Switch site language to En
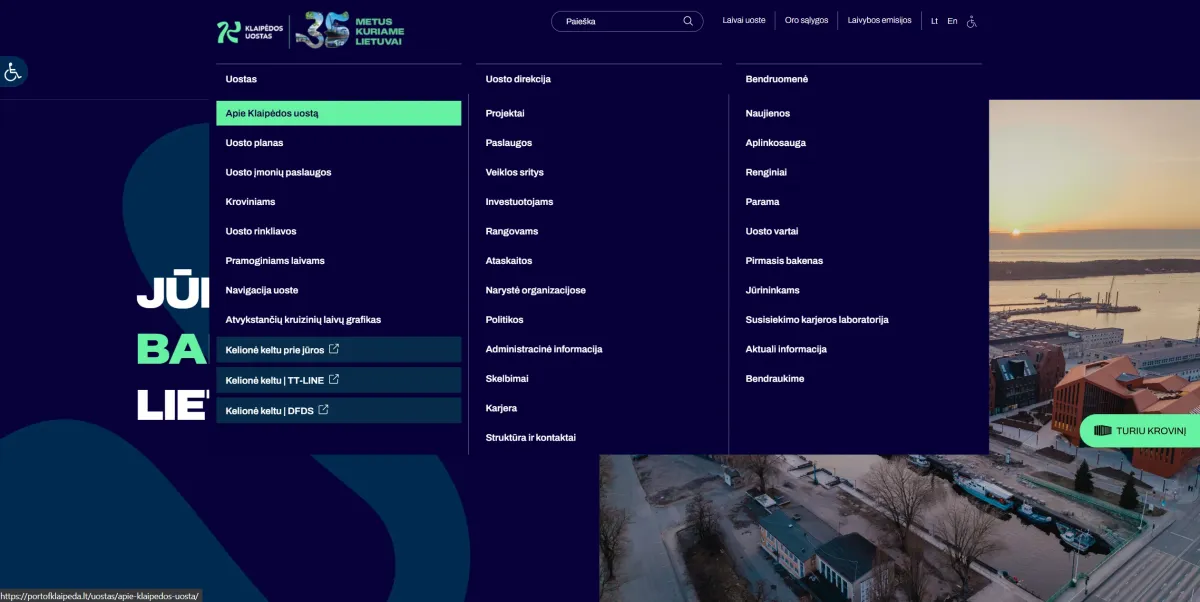 click(x=952, y=21)
